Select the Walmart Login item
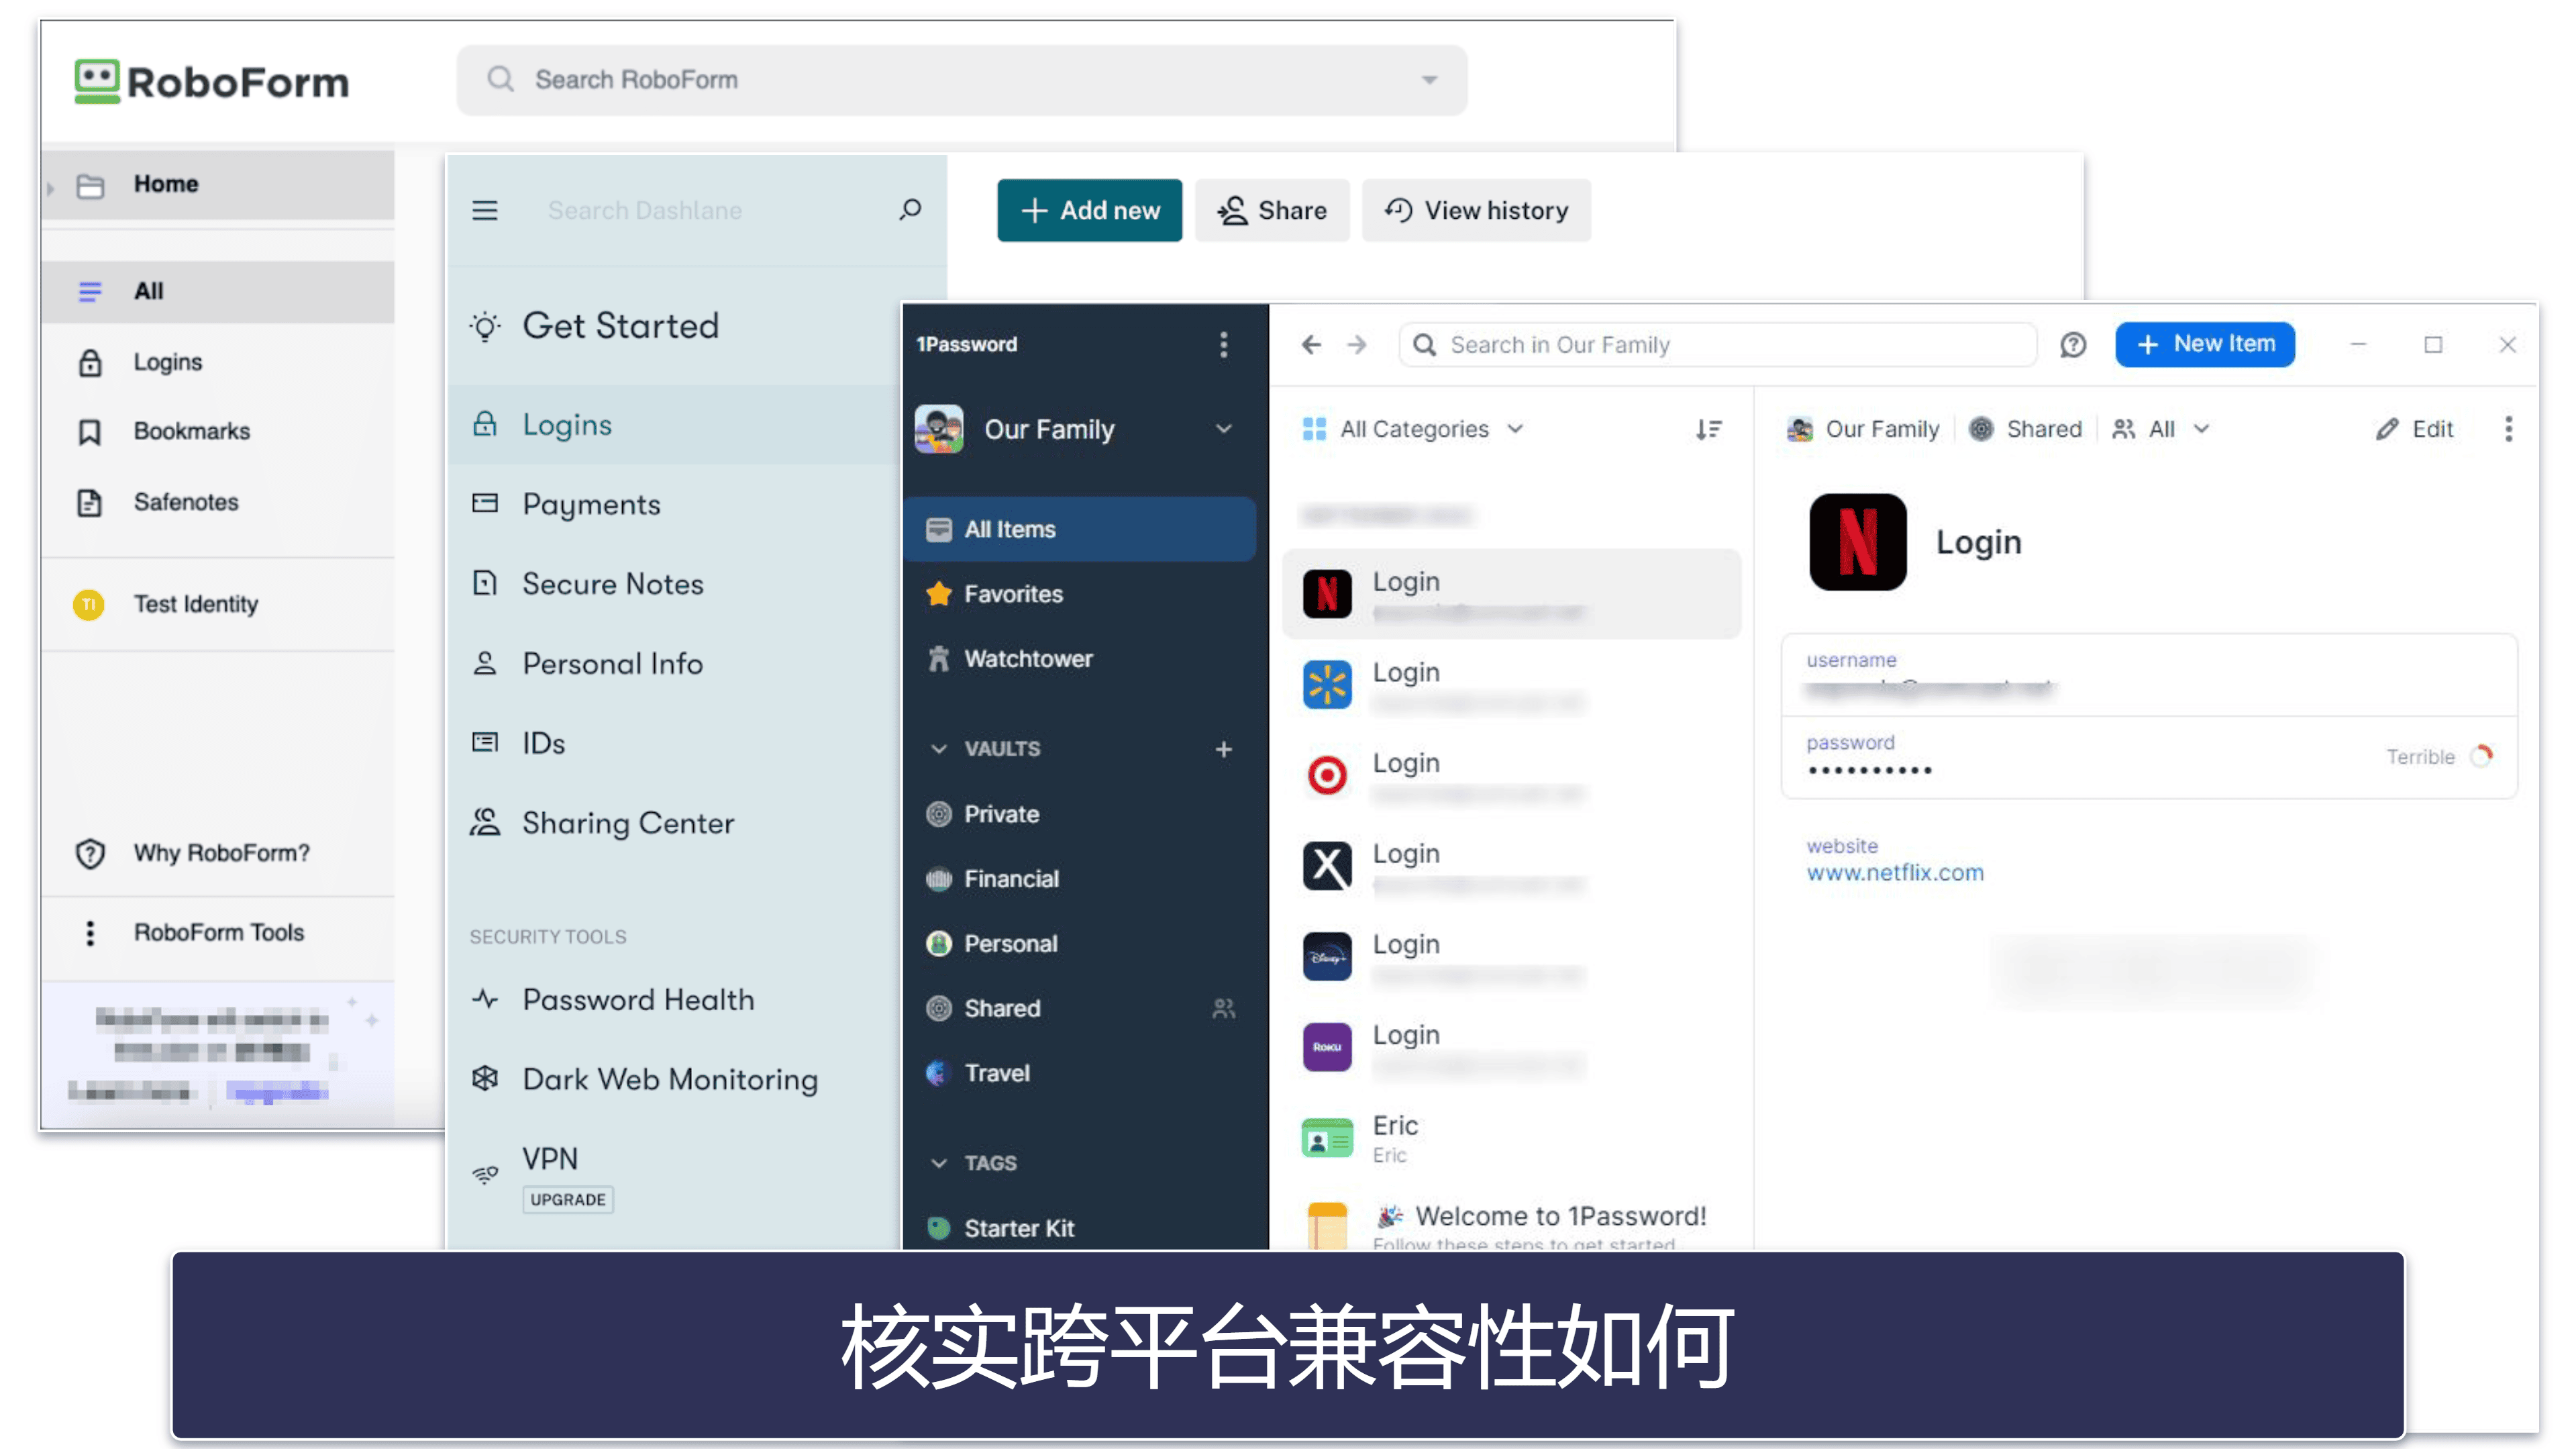This screenshot has height=1449, width=2576. 1511,684
